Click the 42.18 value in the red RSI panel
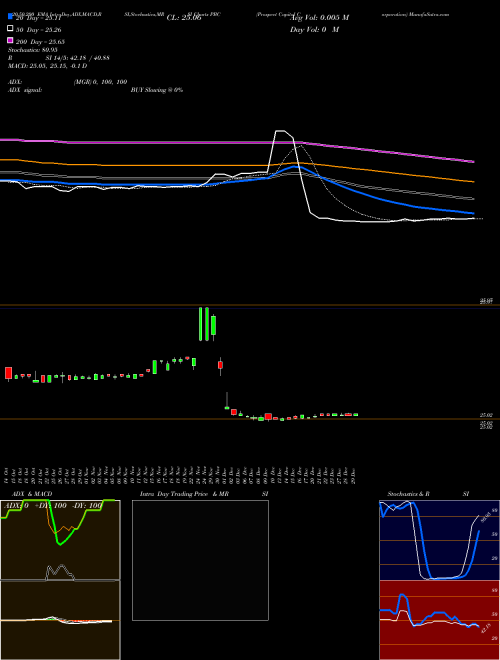500x660 pixels. click(x=484, y=628)
